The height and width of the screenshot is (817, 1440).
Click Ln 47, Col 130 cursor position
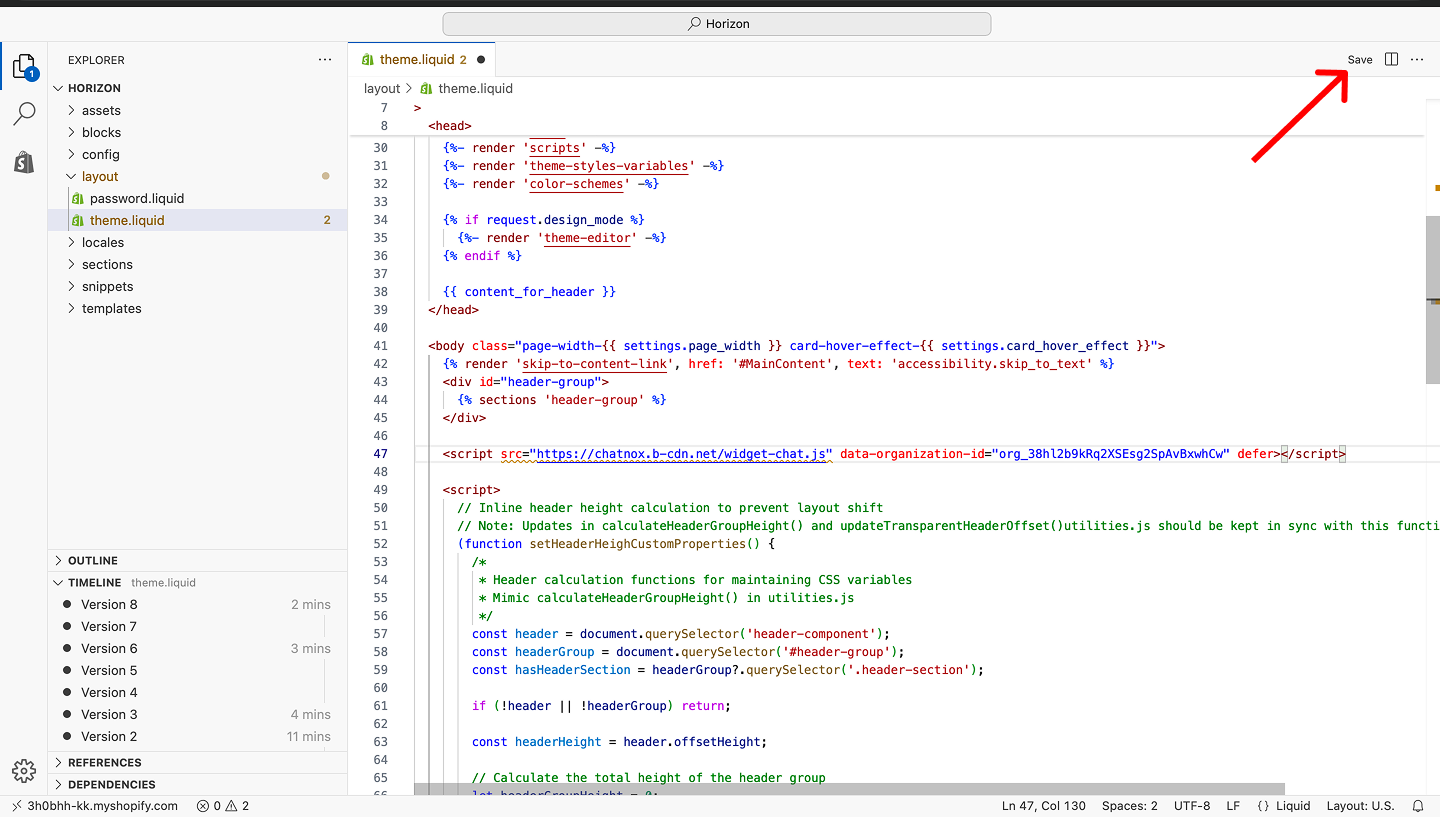[x=1043, y=806]
